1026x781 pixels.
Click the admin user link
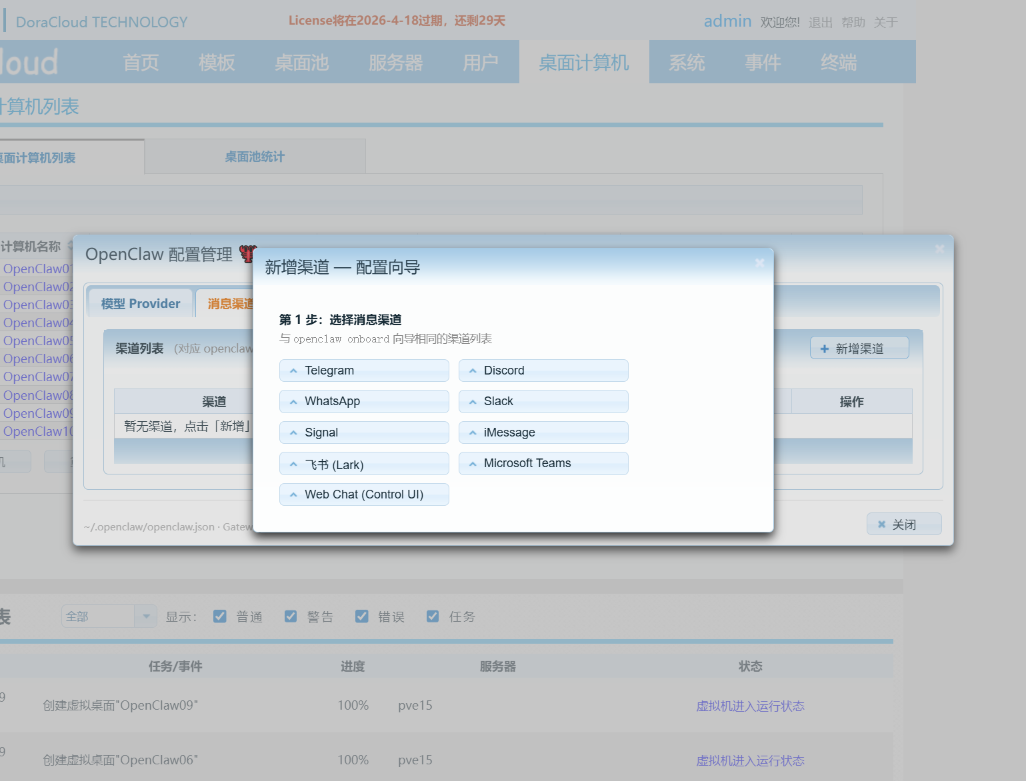(727, 21)
